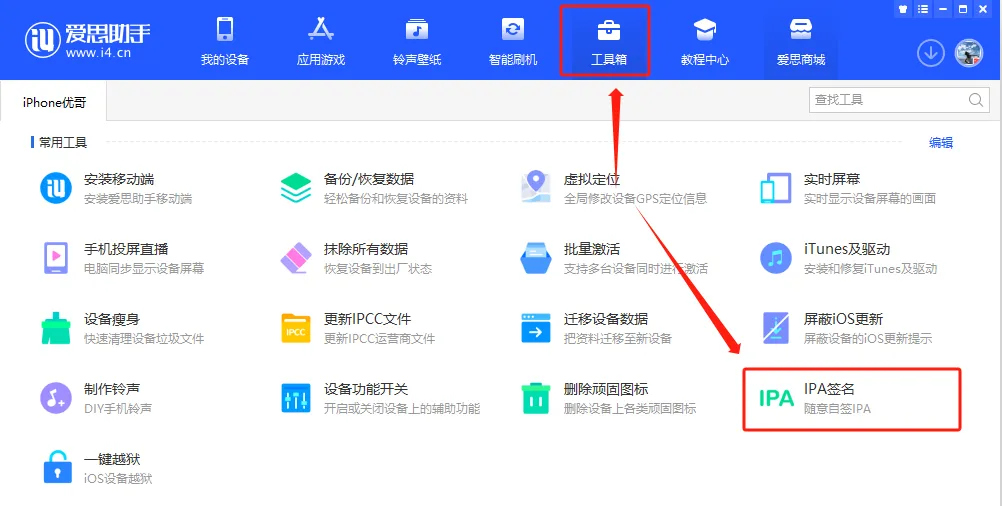
Task: Select the 一键越狱 title text
Action: (112, 459)
